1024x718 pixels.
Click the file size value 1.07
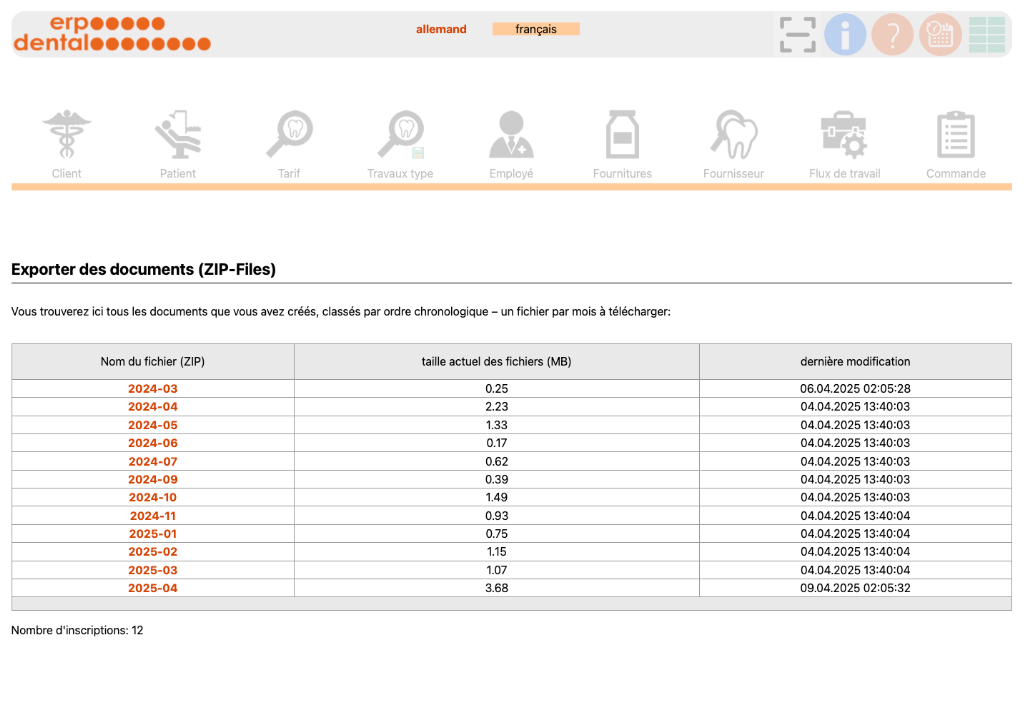pyautogui.click(x=496, y=570)
